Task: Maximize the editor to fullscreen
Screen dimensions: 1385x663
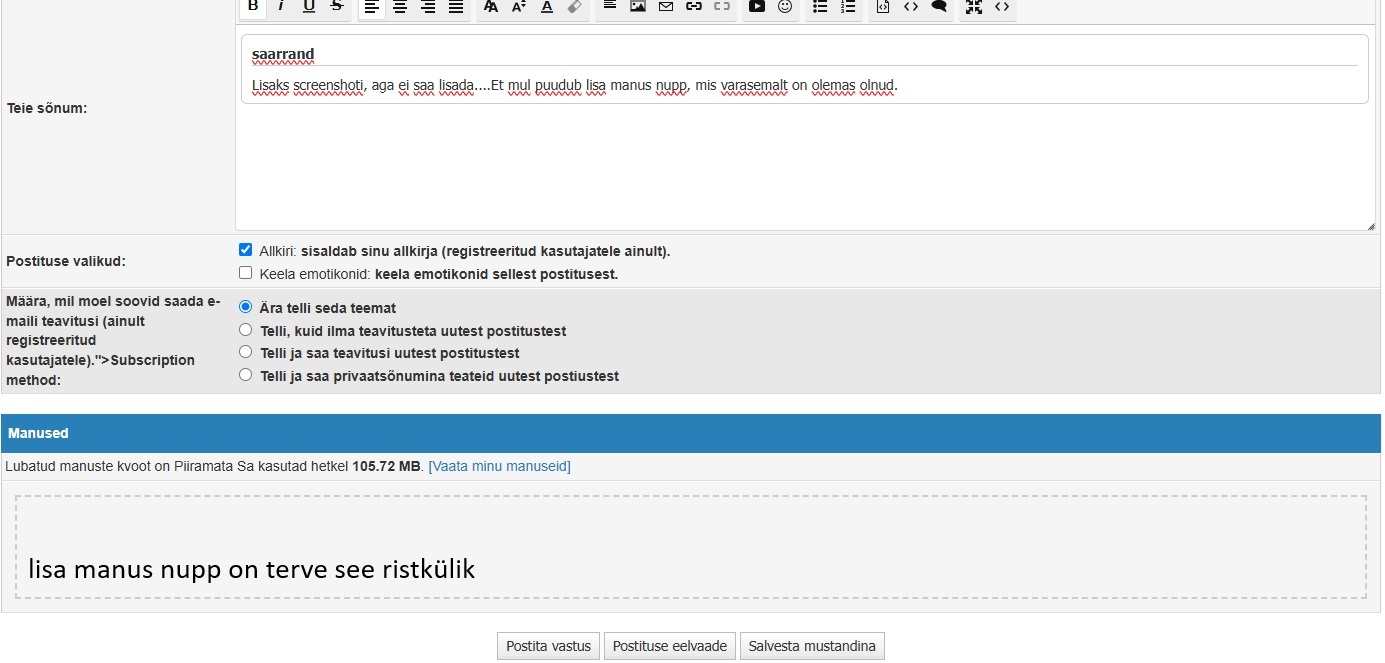Action: 974,7
